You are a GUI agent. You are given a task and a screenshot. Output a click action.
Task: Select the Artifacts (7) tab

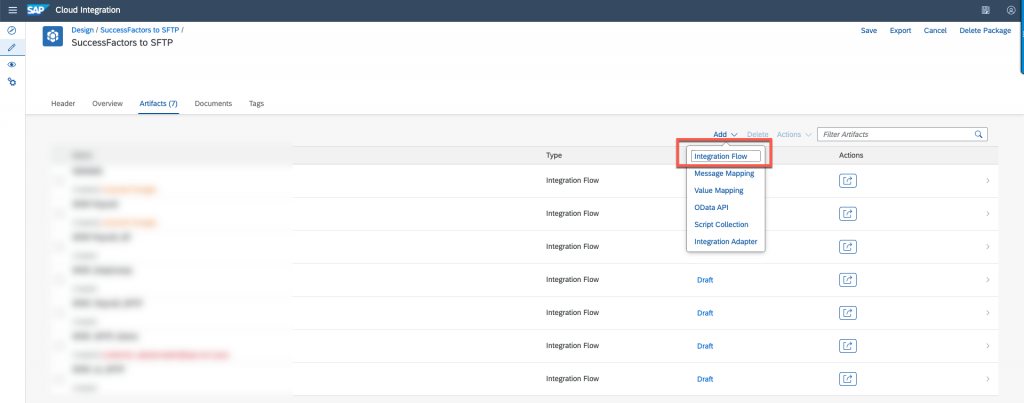[x=159, y=104]
